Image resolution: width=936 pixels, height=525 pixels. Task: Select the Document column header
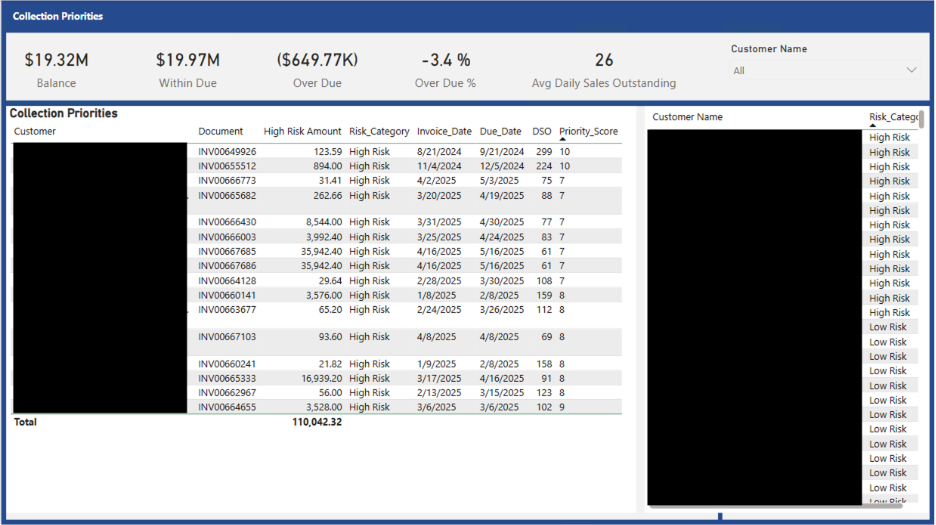click(x=220, y=131)
